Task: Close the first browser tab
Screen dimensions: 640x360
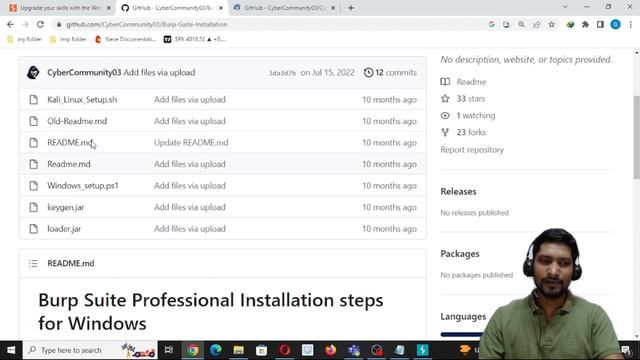Action: [x=109, y=8]
